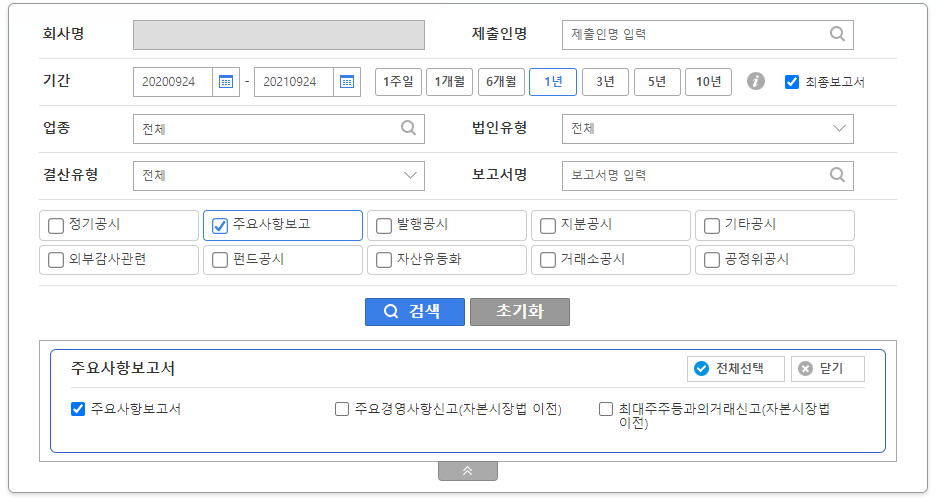Check the 지분공시 checkbox
The width and height of the screenshot is (939, 504).
[548, 226]
